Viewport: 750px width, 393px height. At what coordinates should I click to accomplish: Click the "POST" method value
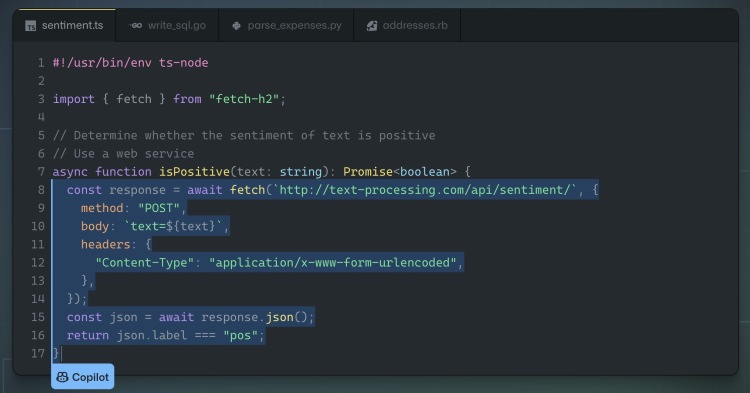[x=159, y=208]
